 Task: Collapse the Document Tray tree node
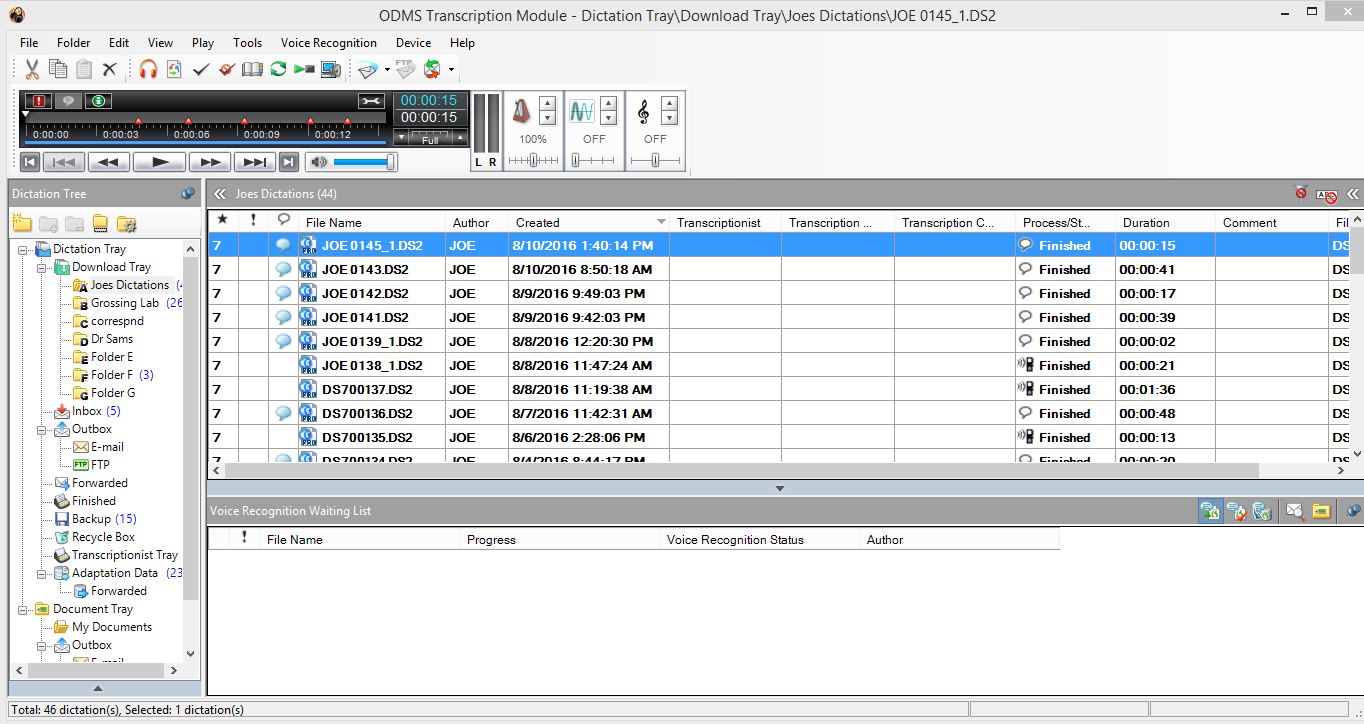22,609
